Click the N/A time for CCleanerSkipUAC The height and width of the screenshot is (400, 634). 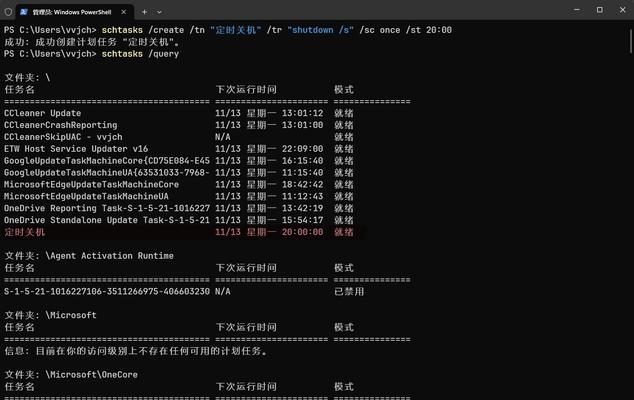click(223, 137)
